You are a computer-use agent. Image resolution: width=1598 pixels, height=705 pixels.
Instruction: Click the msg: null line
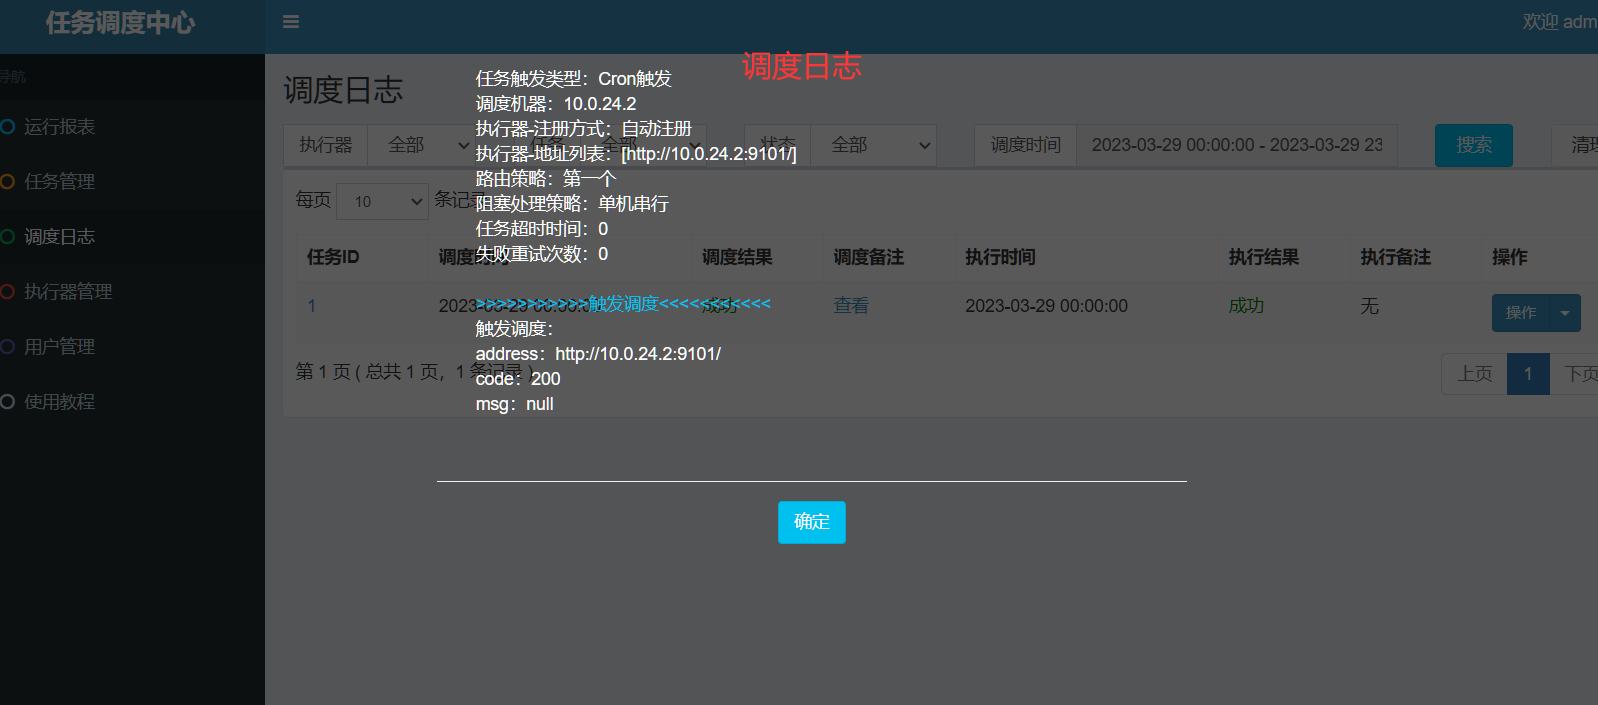514,404
